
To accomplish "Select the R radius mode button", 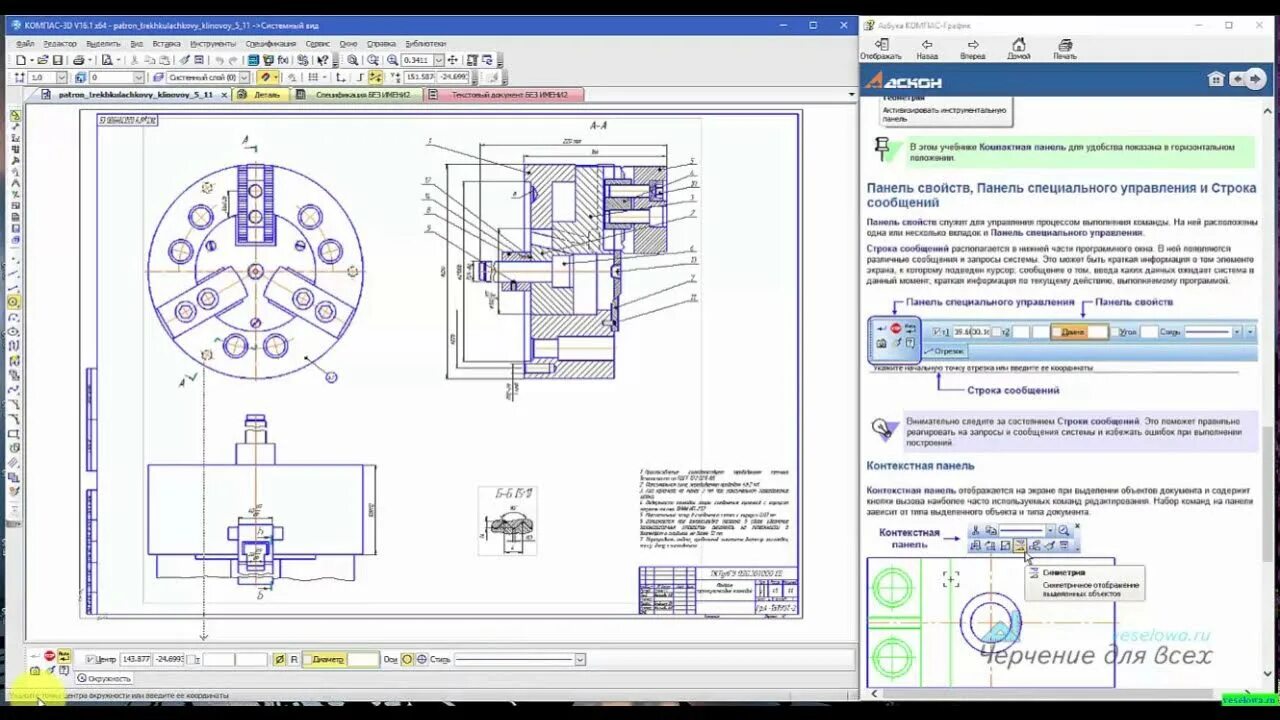I will [294, 659].
